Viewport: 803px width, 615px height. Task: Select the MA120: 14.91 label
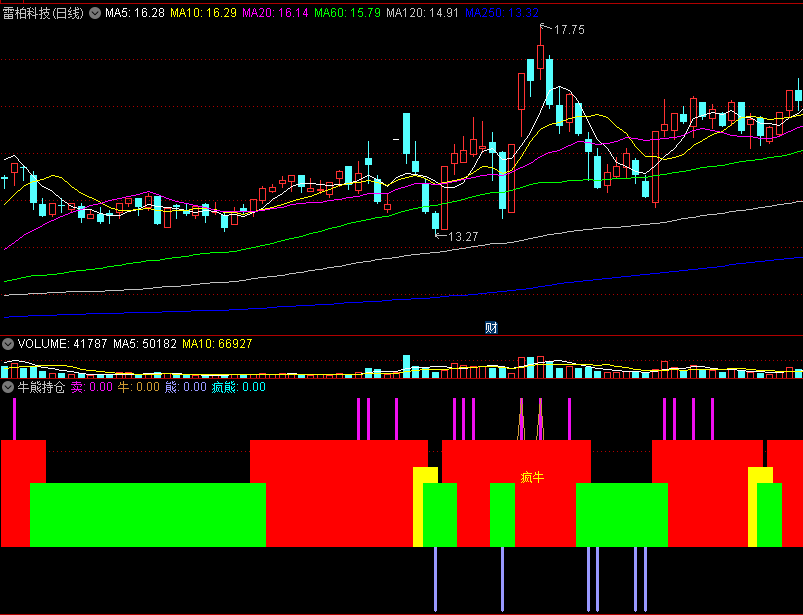coord(422,13)
